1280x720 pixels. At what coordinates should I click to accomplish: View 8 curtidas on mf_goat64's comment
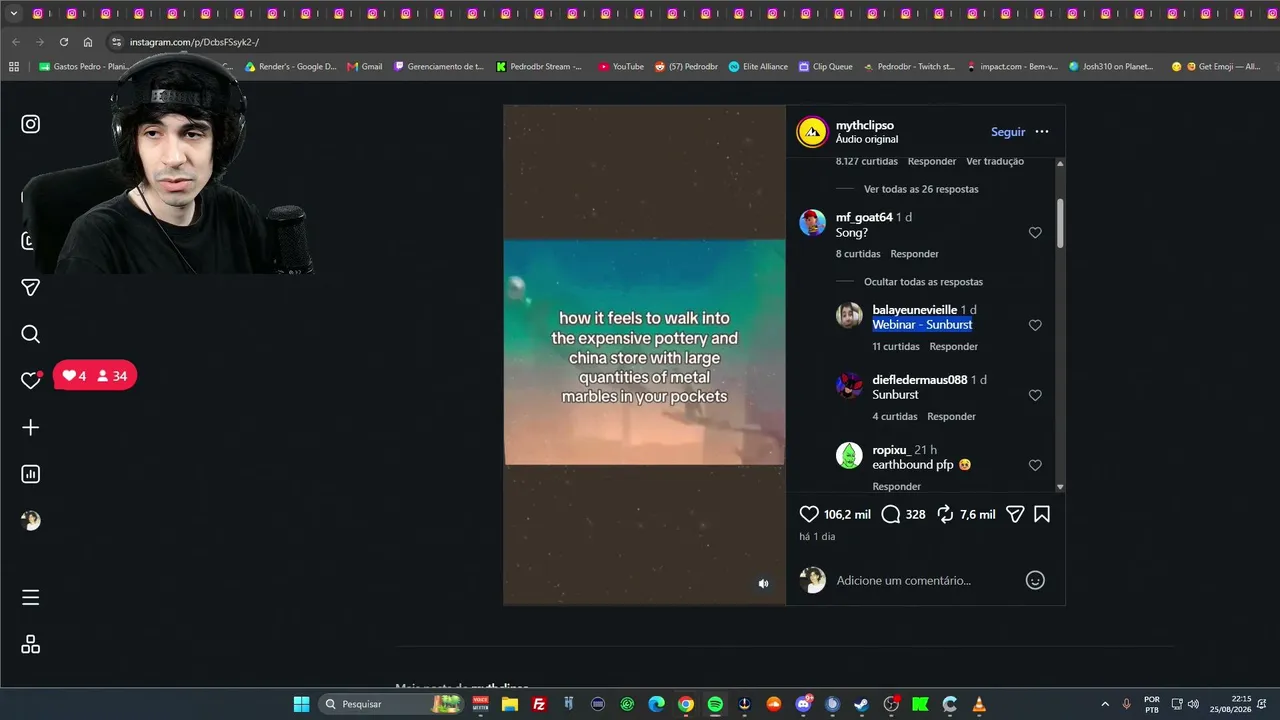click(858, 254)
